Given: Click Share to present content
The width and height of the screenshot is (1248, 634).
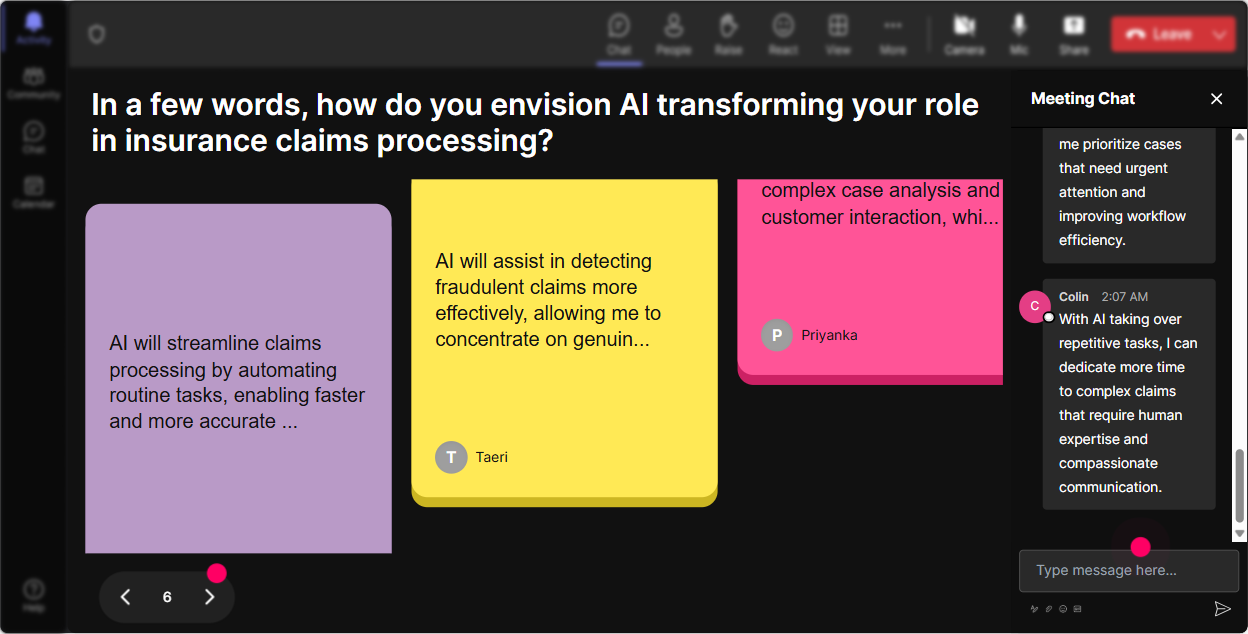Looking at the screenshot, I should tap(1074, 33).
